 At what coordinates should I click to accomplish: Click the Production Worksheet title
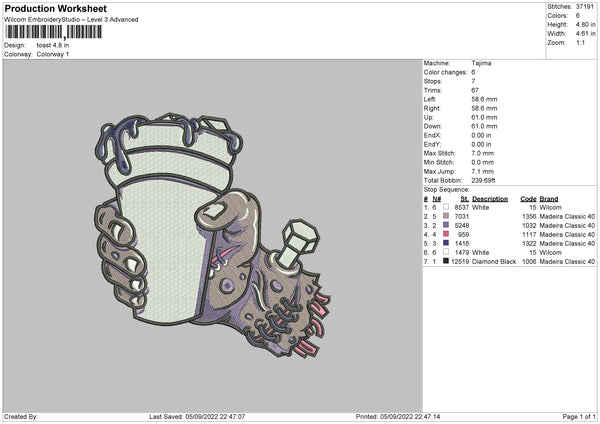click(50, 8)
